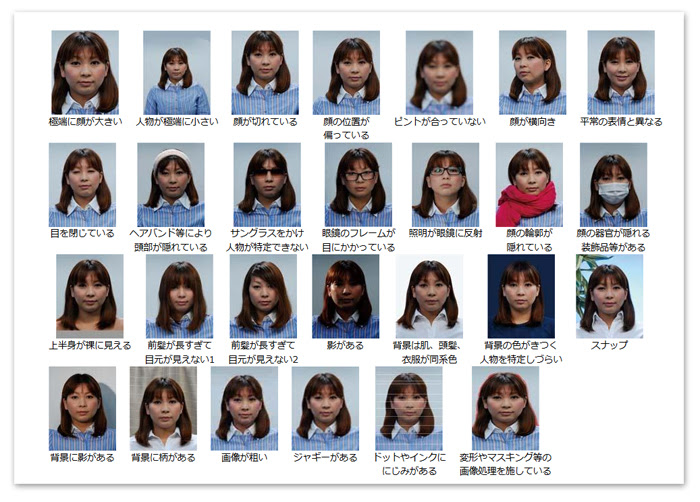Select the caption 背景の色がきつく人物を特定しづらい
The width and height of the screenshot is (700, 502).
click(x=521, y=352)
